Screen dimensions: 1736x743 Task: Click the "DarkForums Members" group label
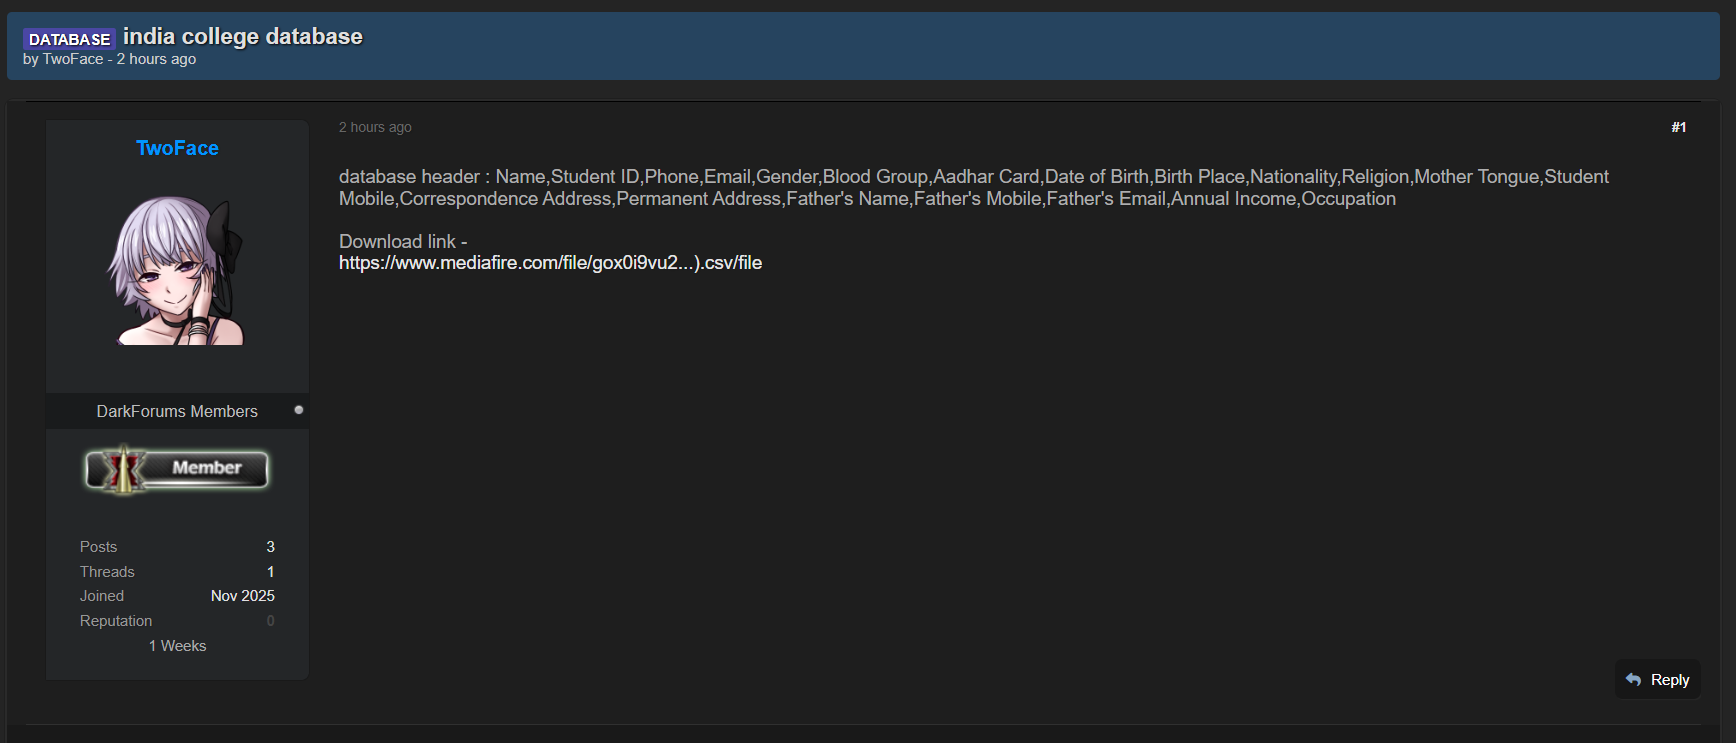point(177,411)
